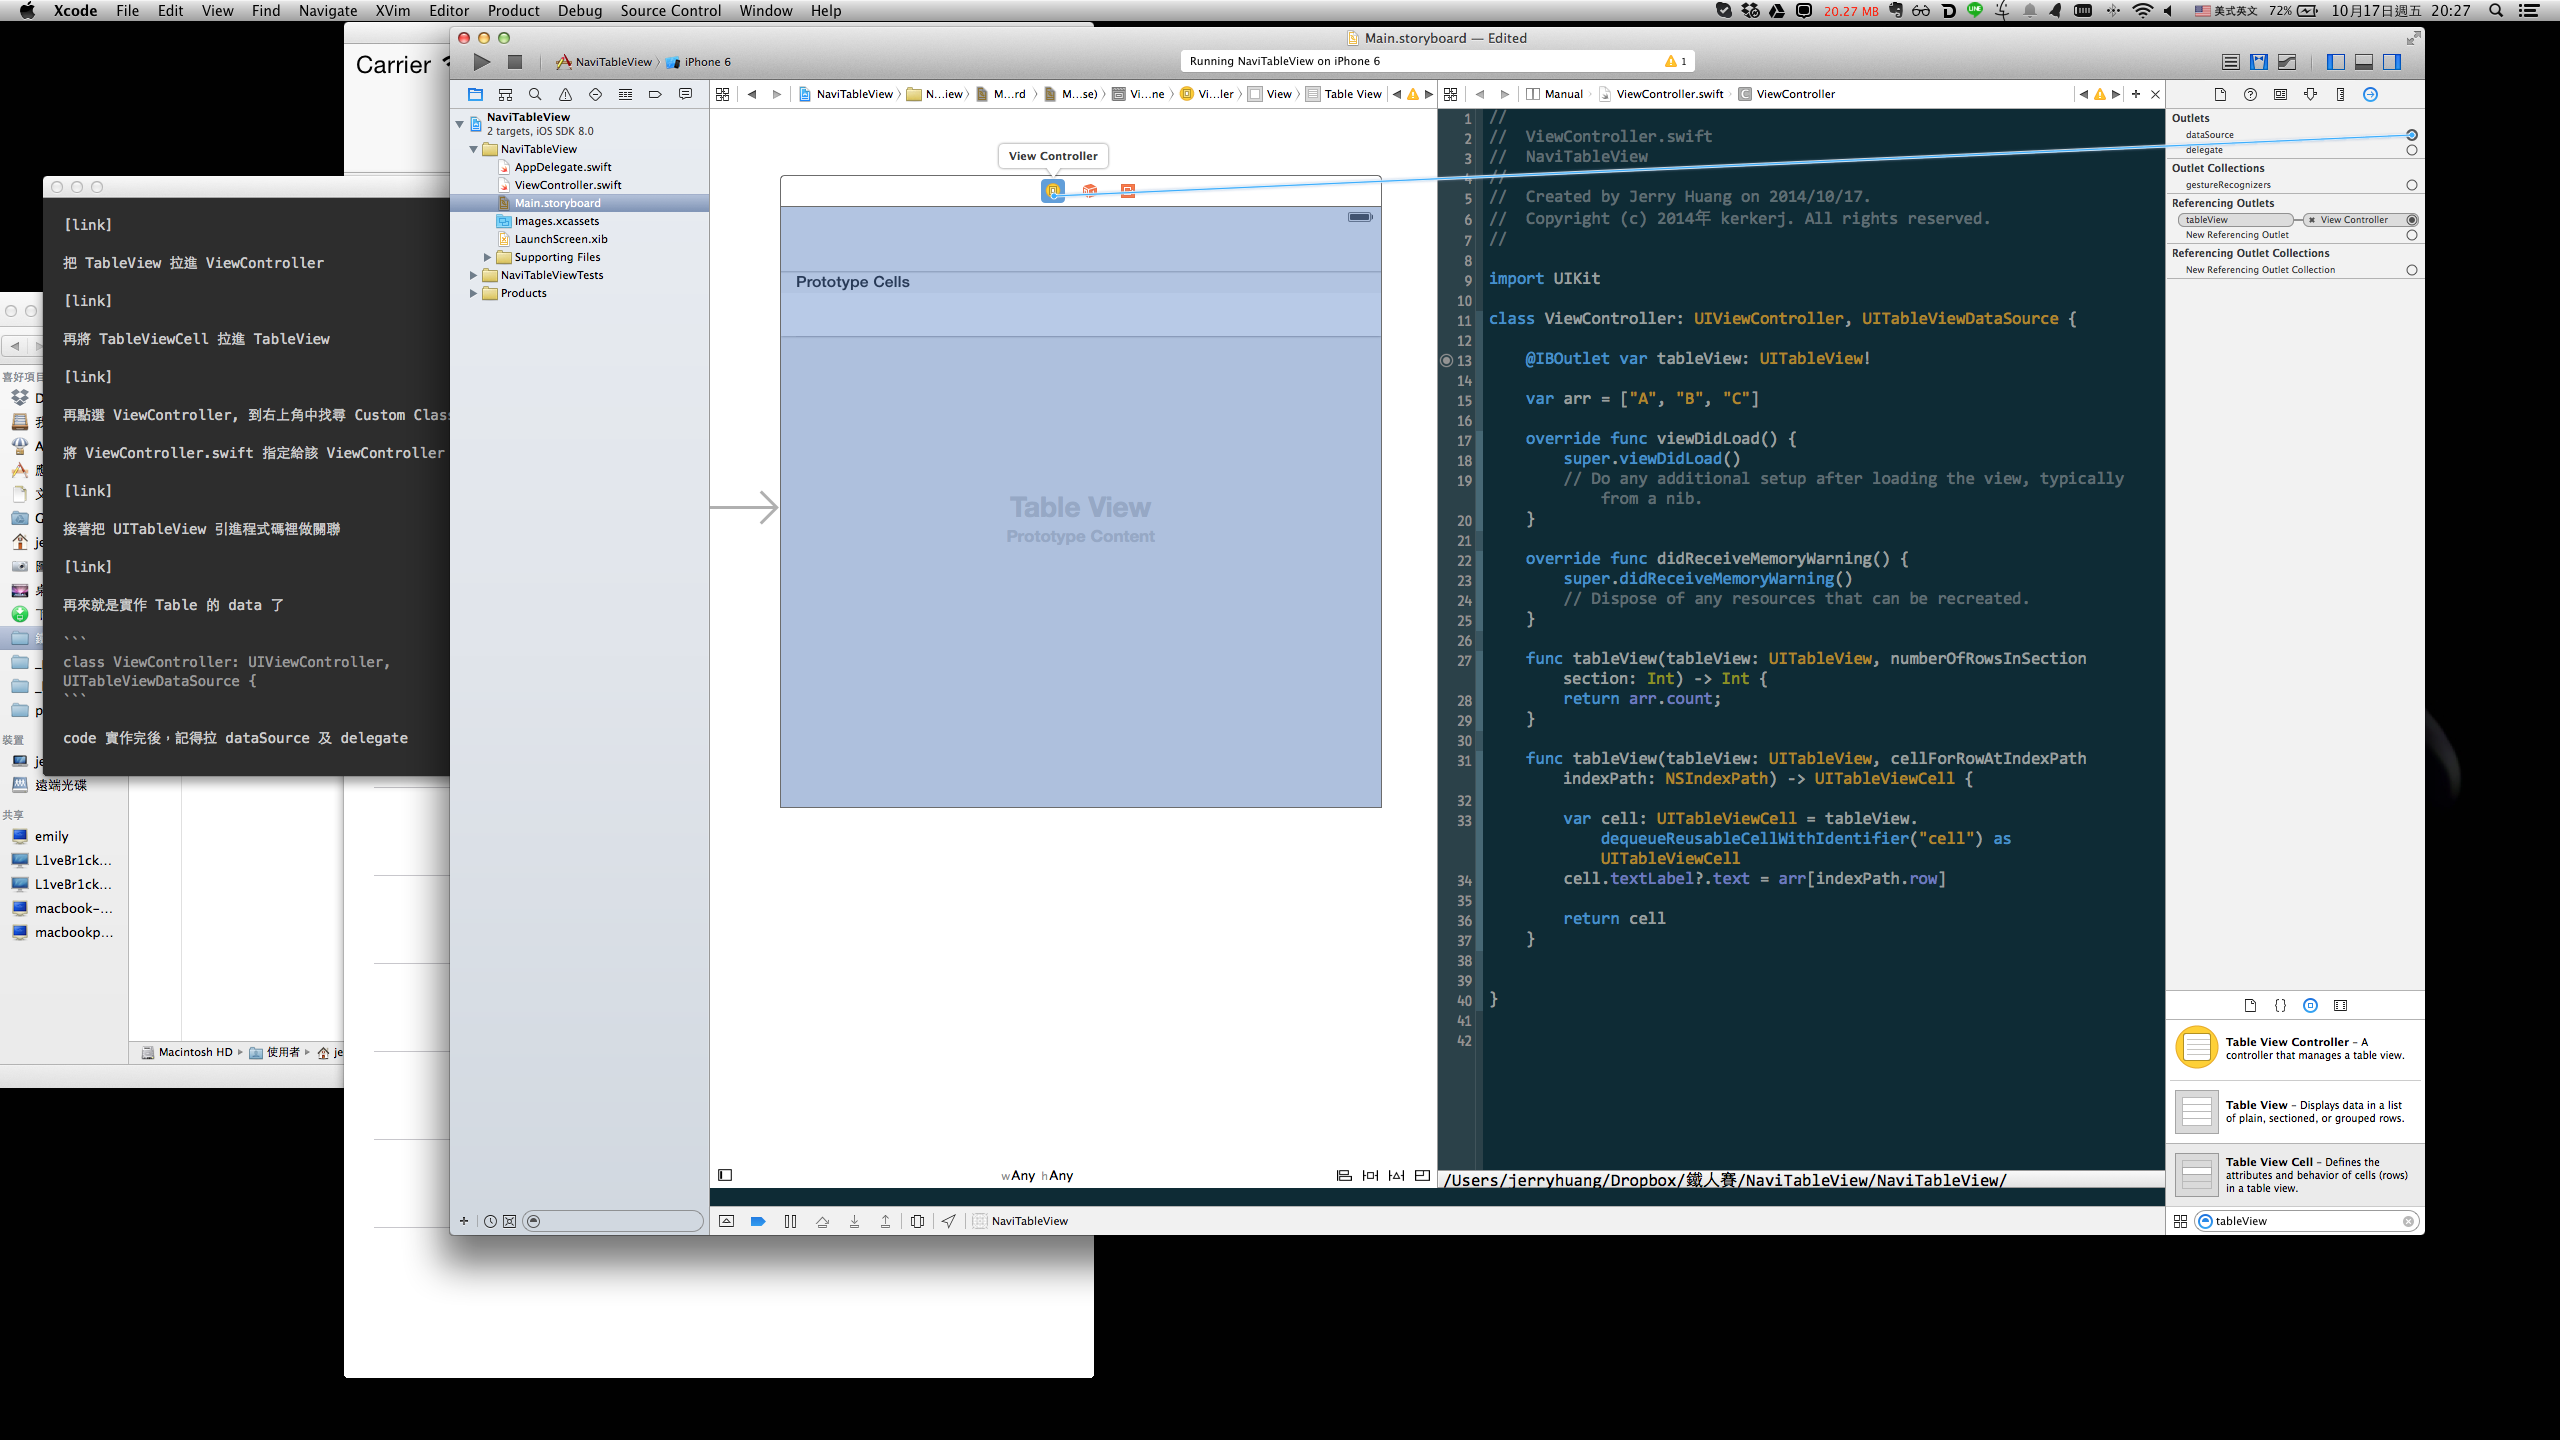Click the Stop button to halt the app
The width and height of the screenshot is (2560, 1440).
[515, 62]
